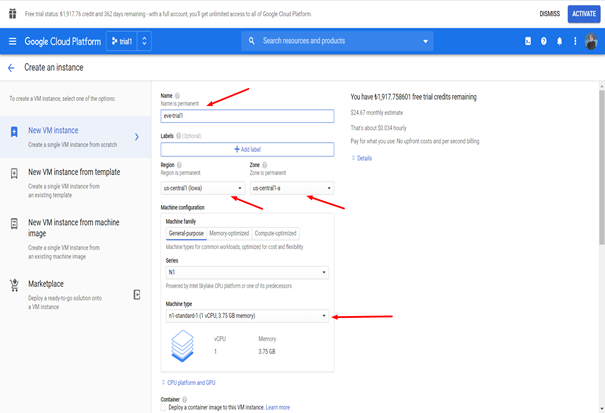Viewport: 605px width, 413px height.
Task: Open the Machine type n1-standard-1 dropdown
Action: point(247,316)
